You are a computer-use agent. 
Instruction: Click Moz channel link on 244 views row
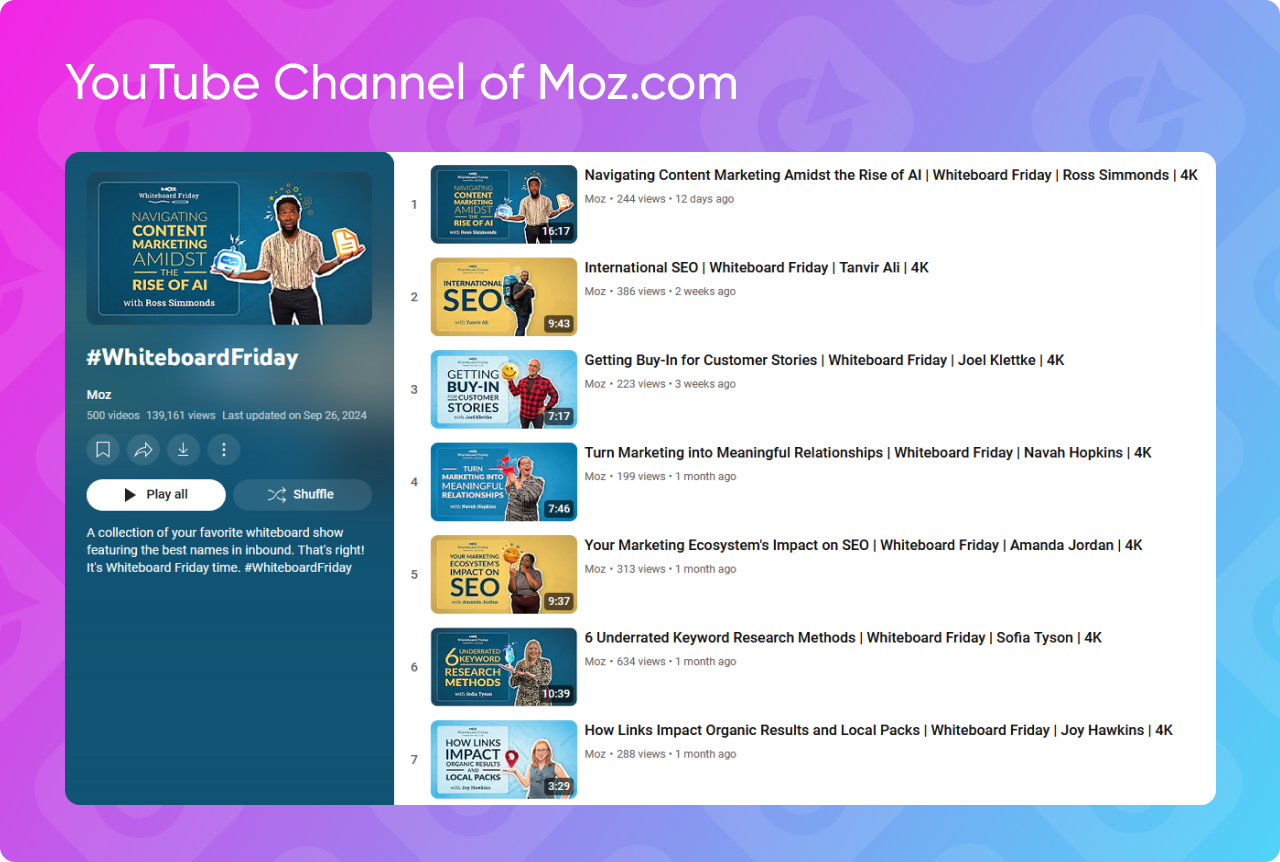[595, 199]
